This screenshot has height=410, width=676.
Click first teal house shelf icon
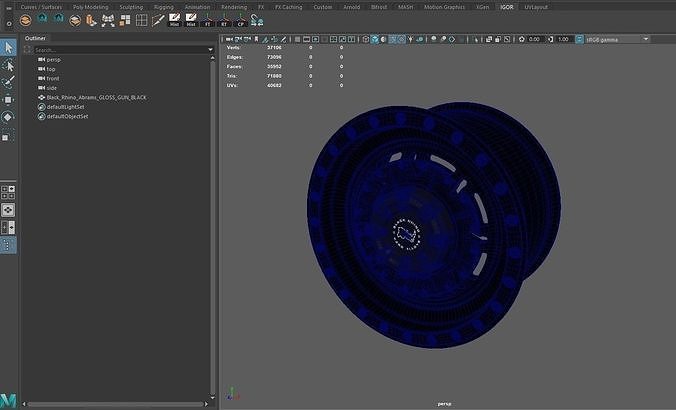point(42,19)
